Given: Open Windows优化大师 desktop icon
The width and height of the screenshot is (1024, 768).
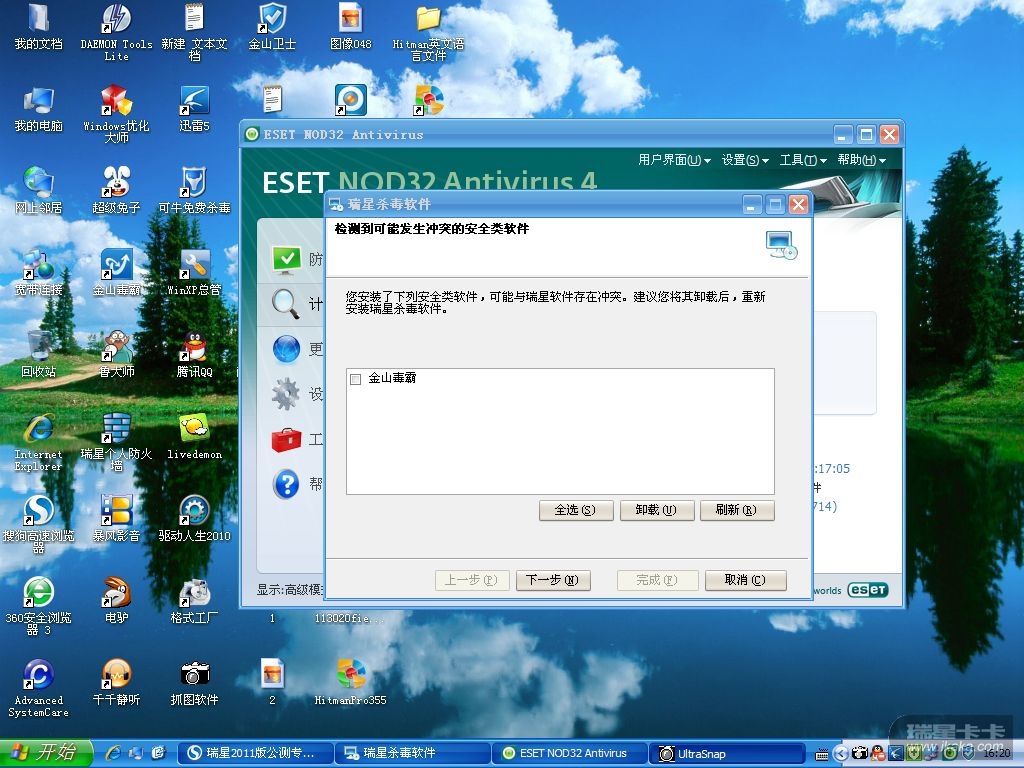Looking at the screenshot, I should point(116,114).
